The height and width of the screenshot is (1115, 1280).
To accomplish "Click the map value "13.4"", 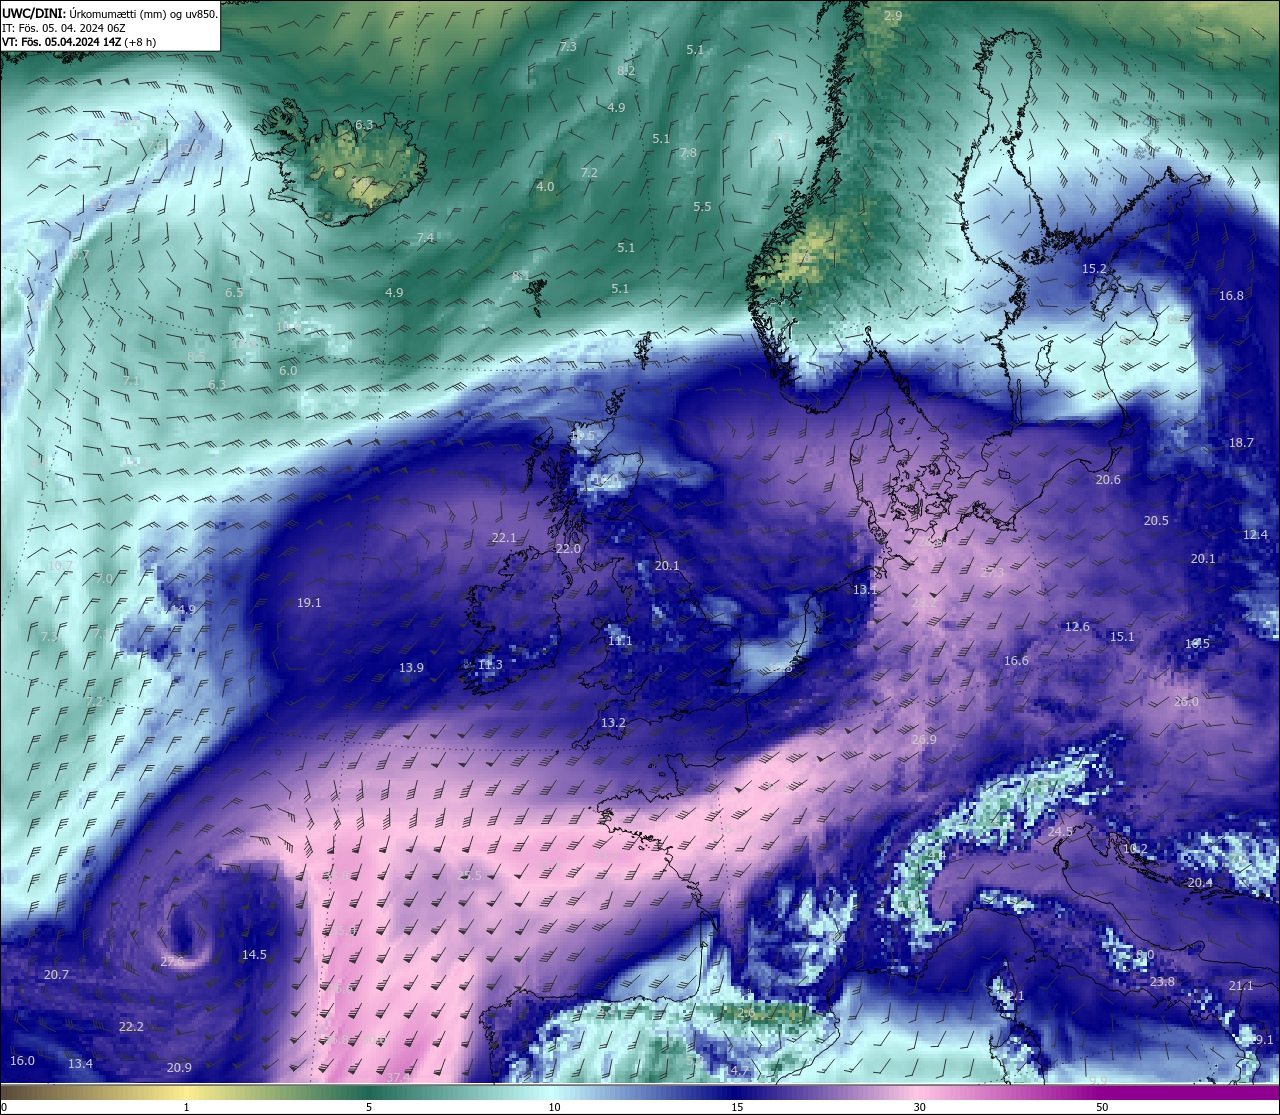I will pos(80,1064).
